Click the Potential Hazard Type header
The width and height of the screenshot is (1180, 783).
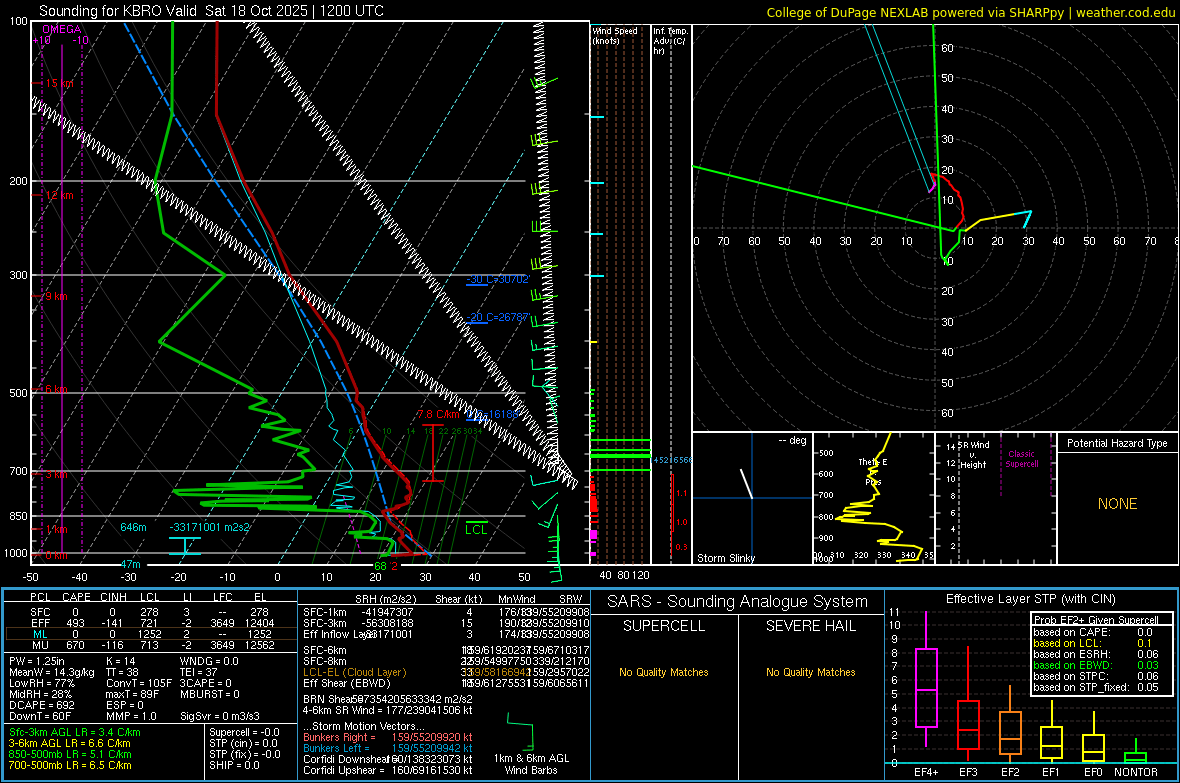tap(1117, 443)
